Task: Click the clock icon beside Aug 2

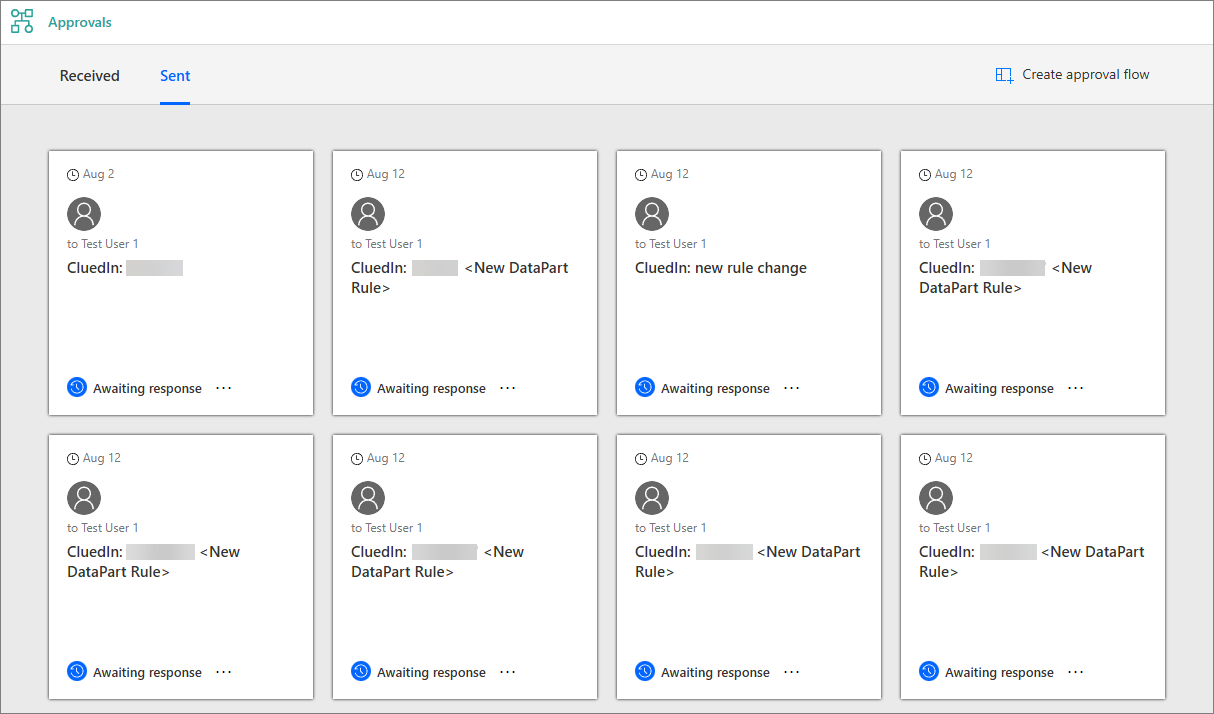Action: pos(73,174)
